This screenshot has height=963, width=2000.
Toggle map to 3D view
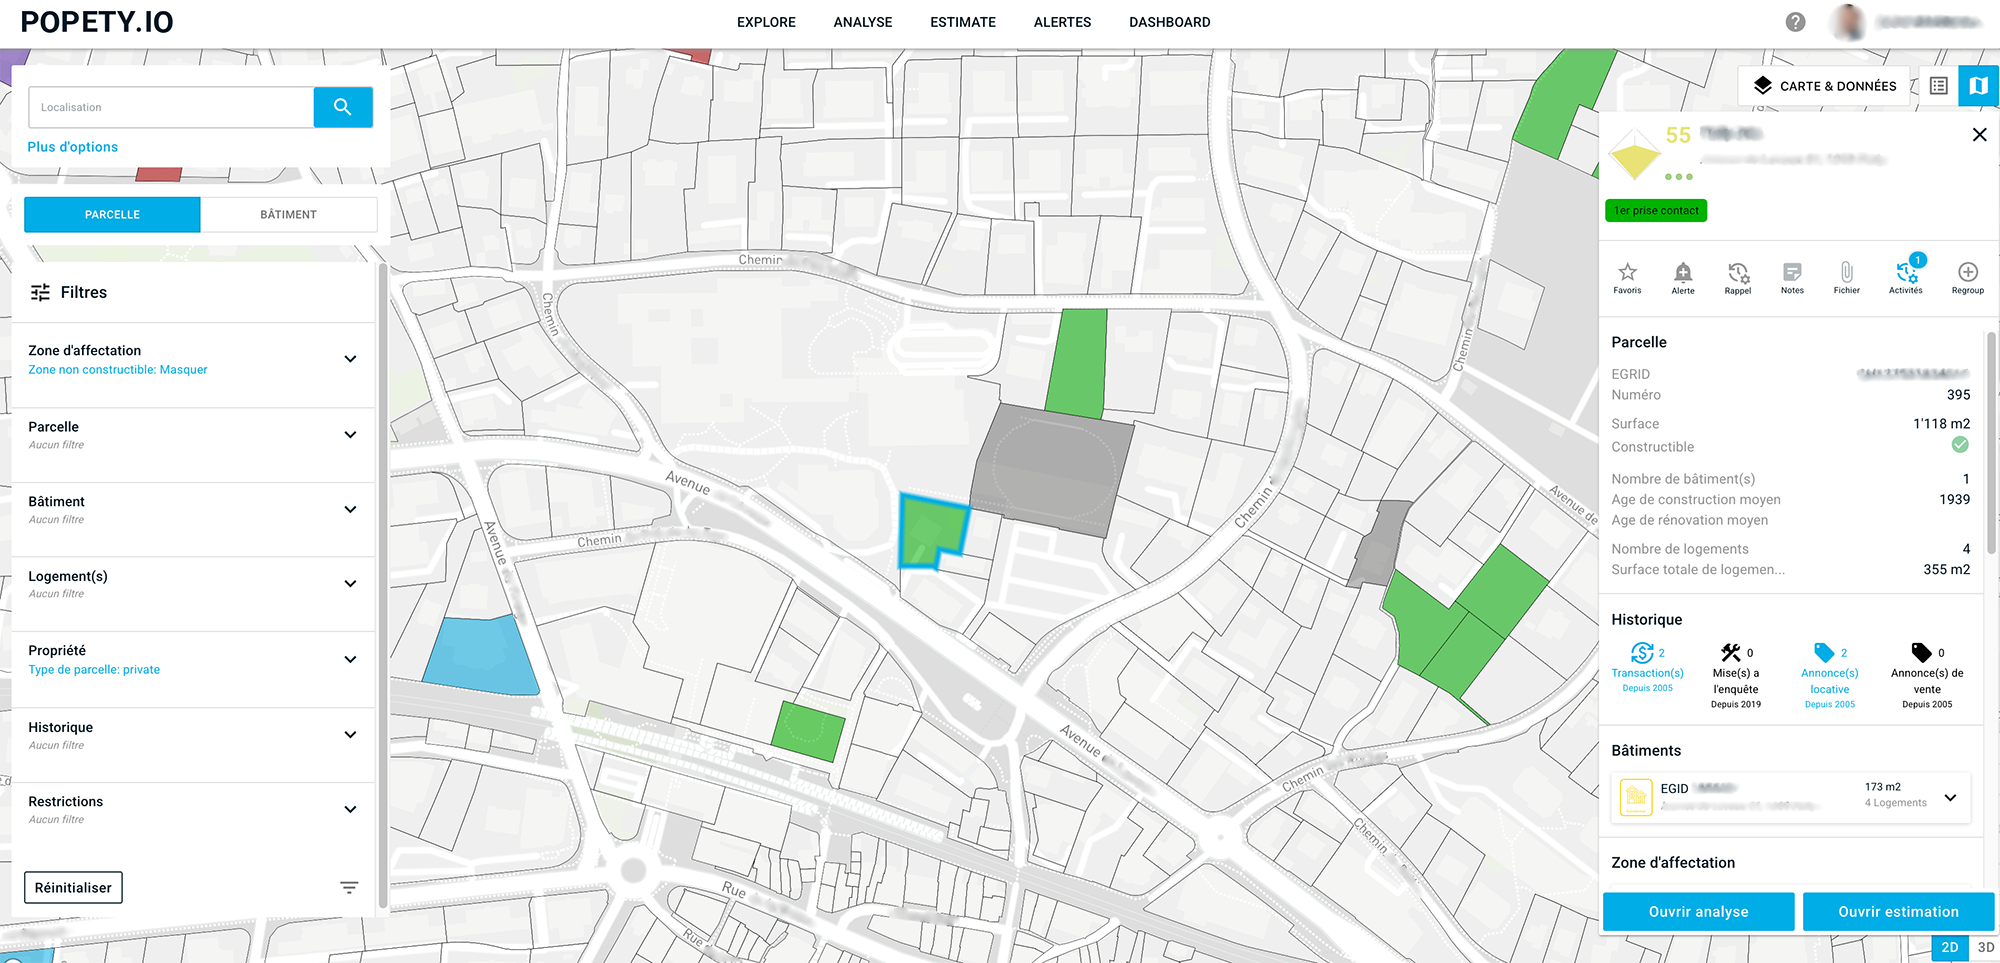click(x=1985, y=947)
